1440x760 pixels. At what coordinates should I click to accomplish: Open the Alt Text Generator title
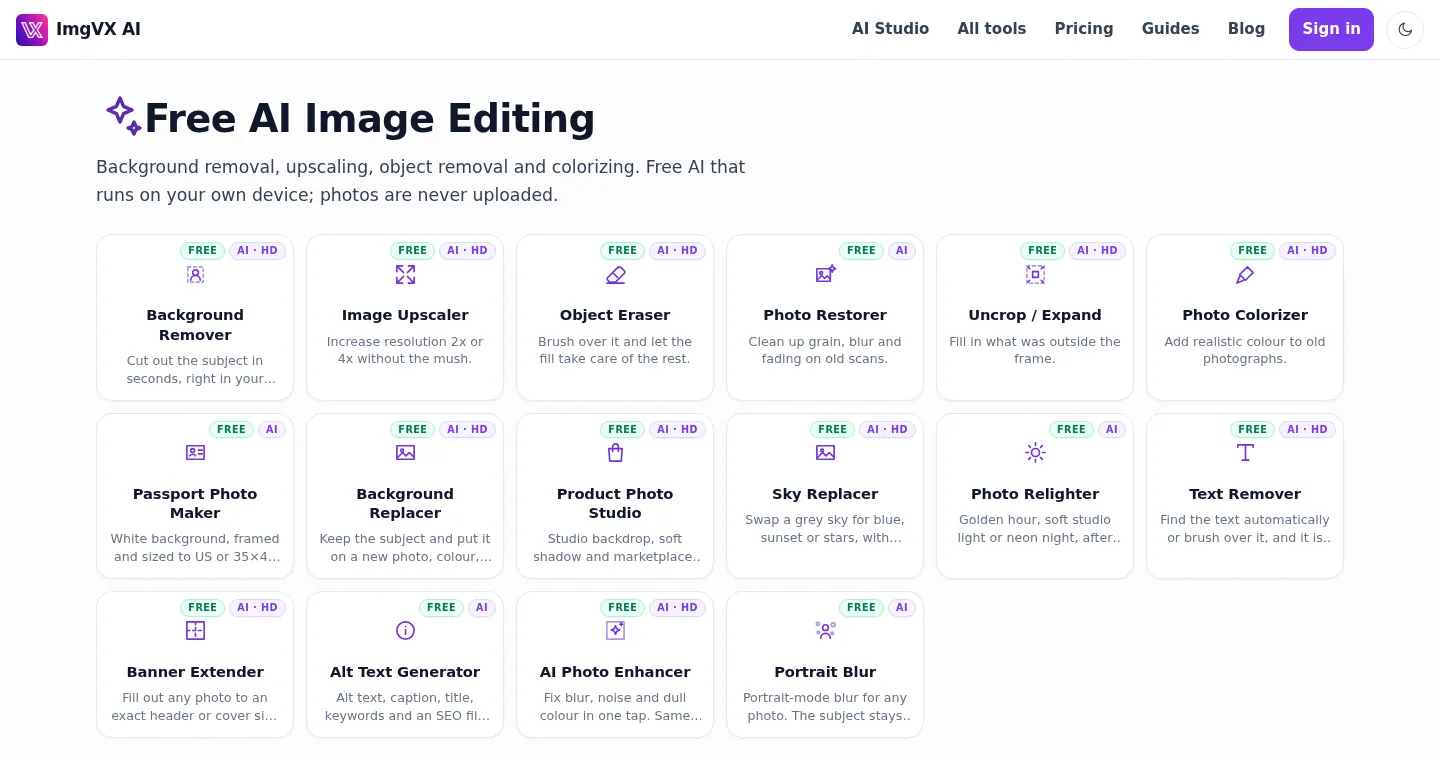coord(405,672)
